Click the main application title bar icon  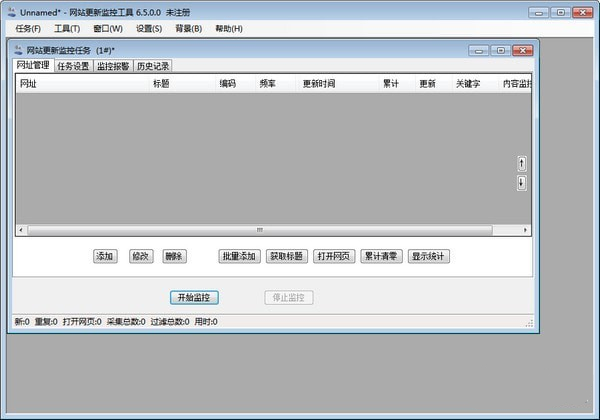pos(12,12)
